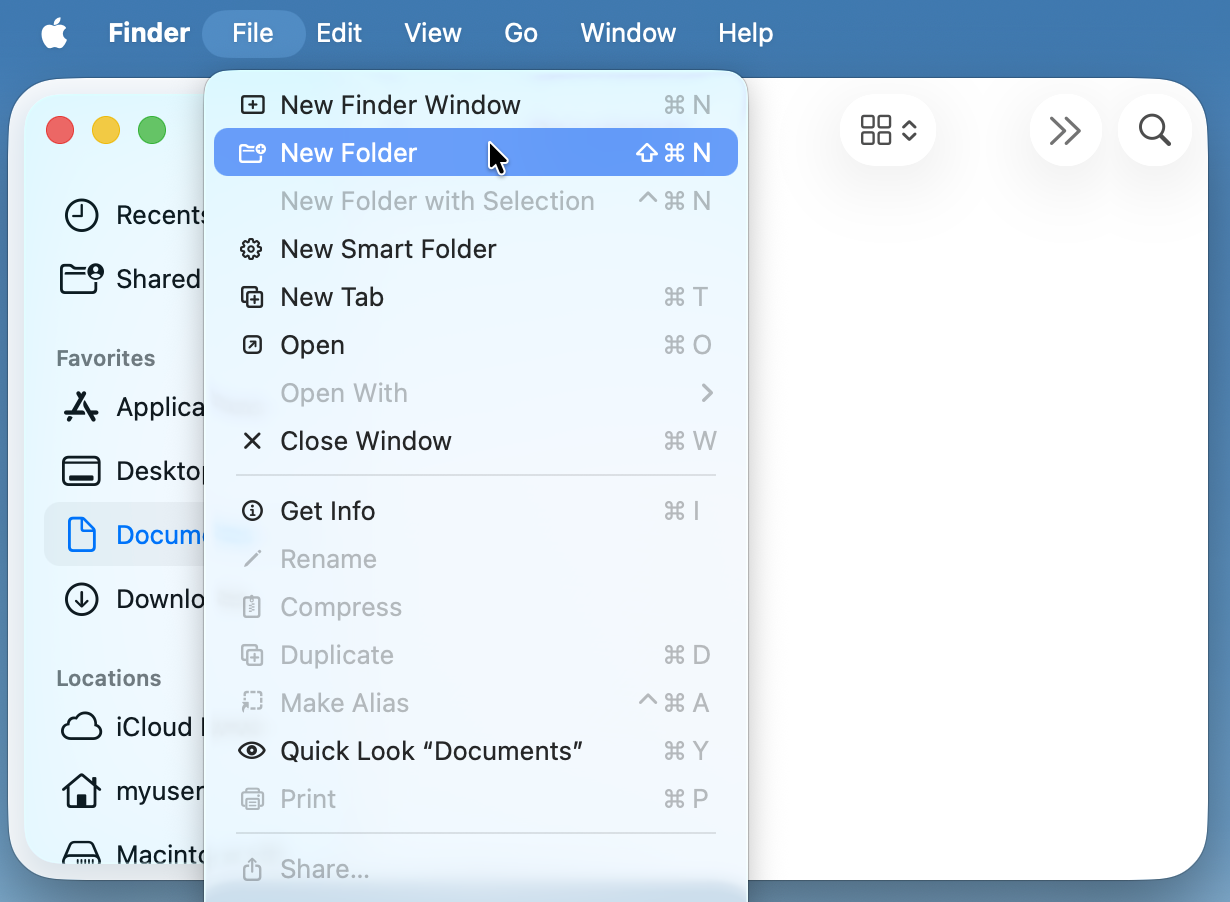Click the Smart Folder gear icon
Image resolution: width=1230 pixels, height=902 pixels.
[x=252, y=249]
